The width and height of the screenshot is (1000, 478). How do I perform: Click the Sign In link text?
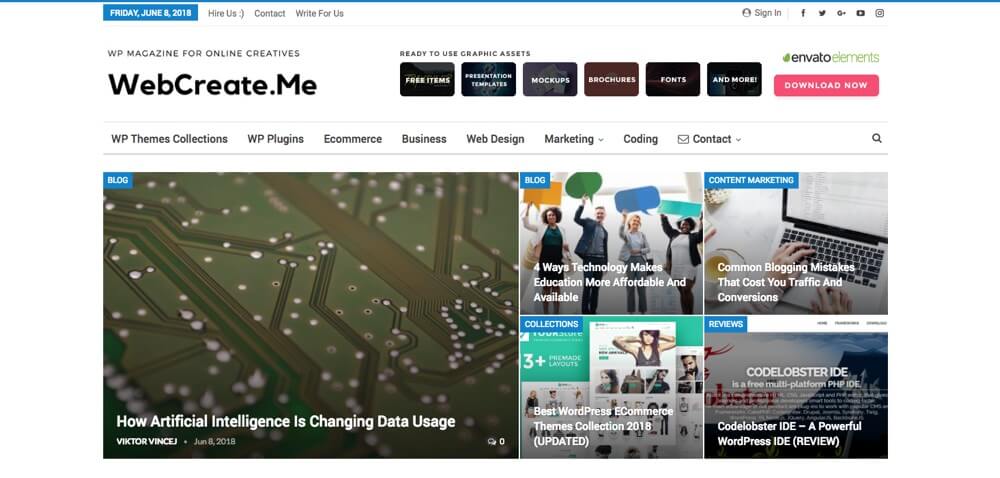(768, 13)
